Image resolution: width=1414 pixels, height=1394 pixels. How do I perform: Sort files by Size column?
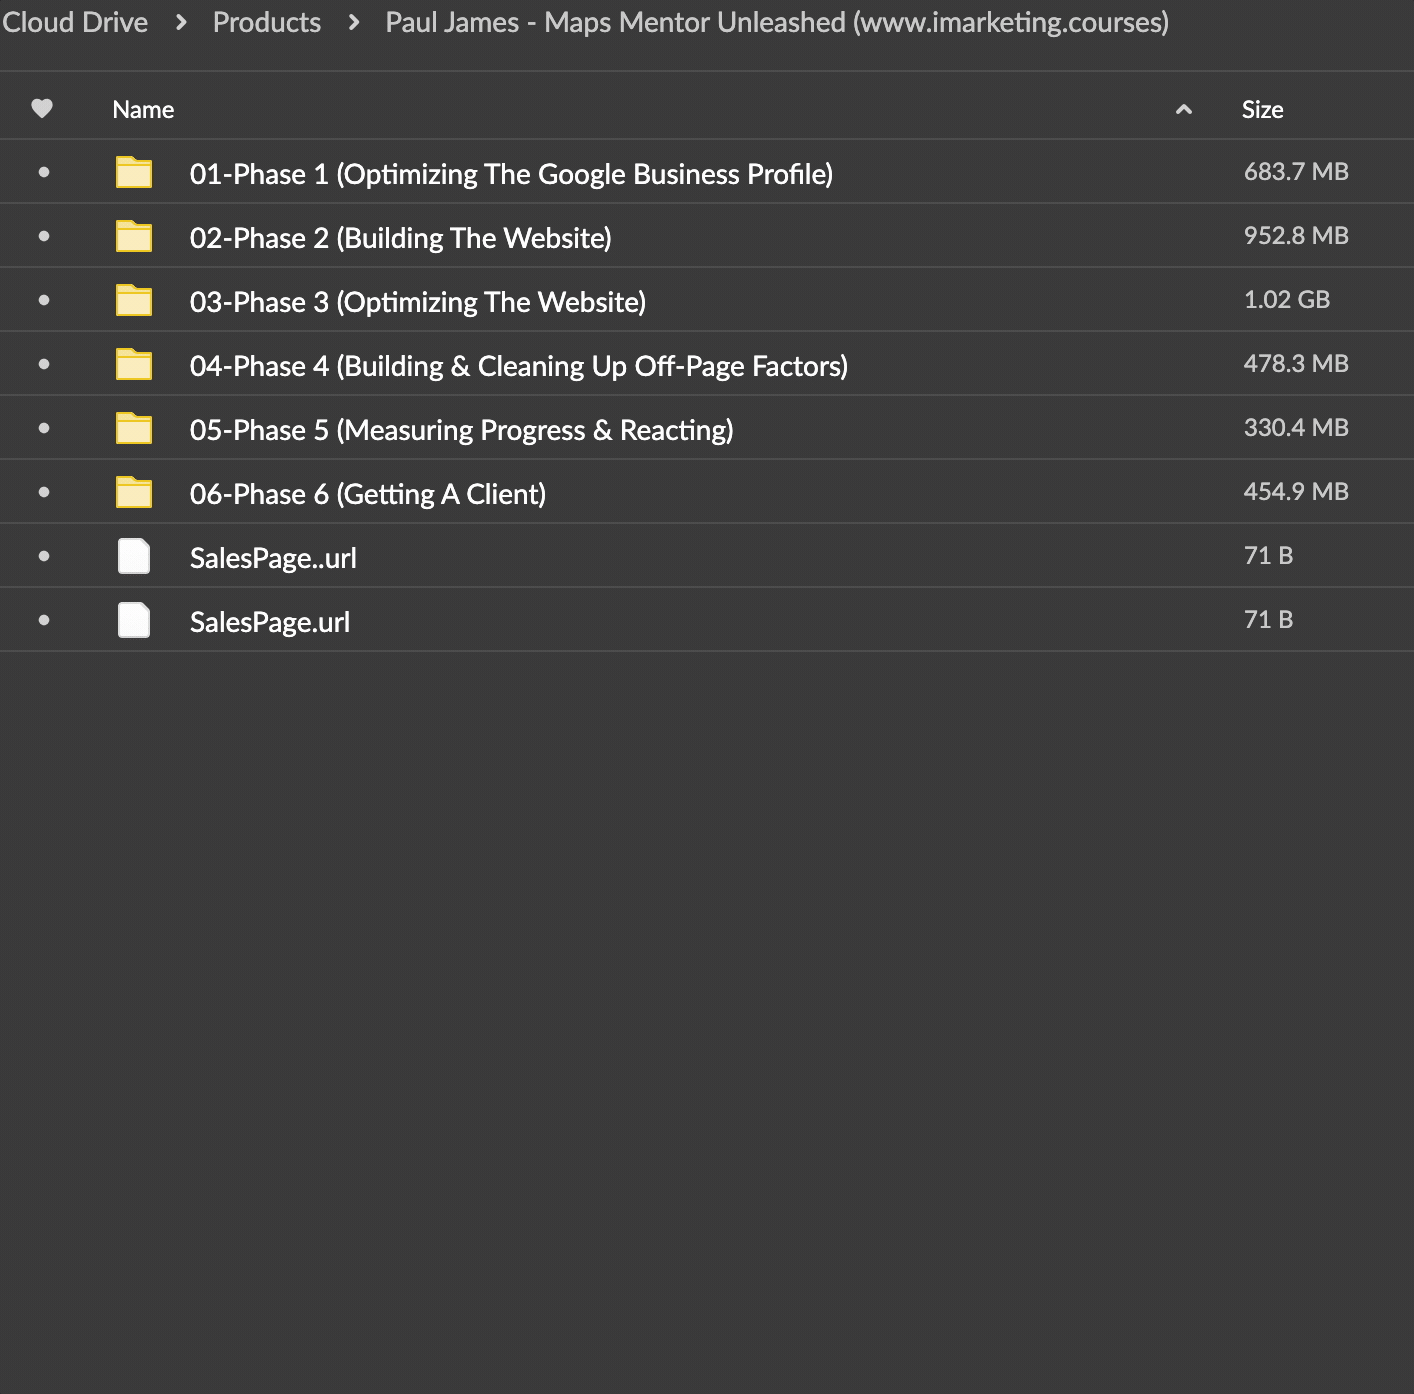point(1262,109)
